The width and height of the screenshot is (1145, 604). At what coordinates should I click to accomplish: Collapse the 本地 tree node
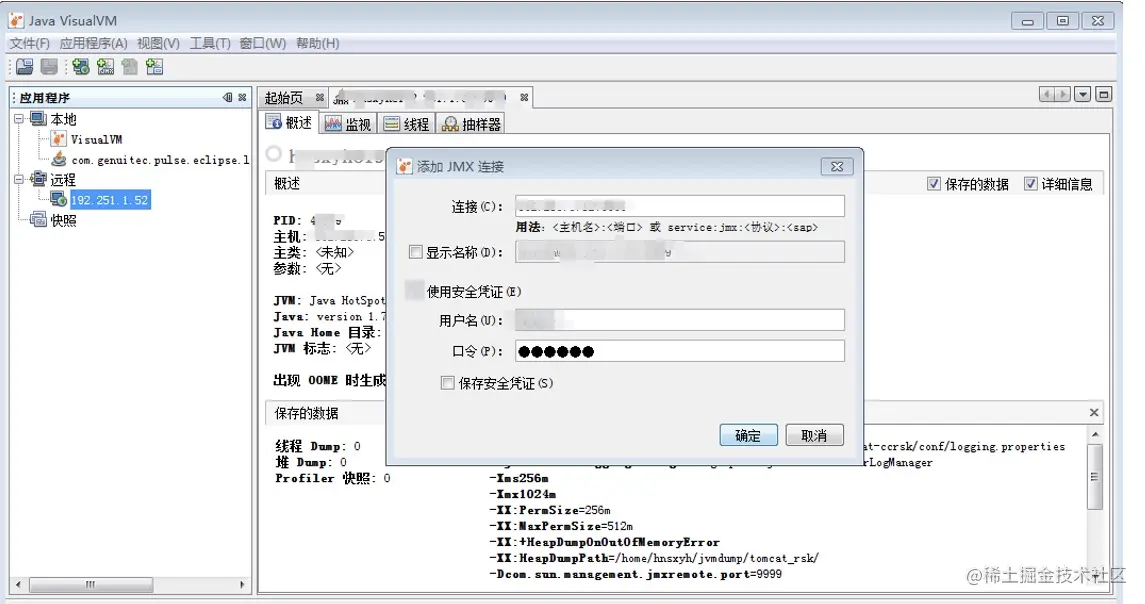click(x=20, y=118)
